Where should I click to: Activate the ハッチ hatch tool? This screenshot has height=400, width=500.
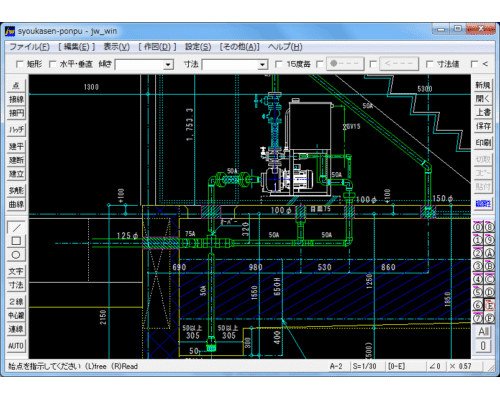(16, 130)
